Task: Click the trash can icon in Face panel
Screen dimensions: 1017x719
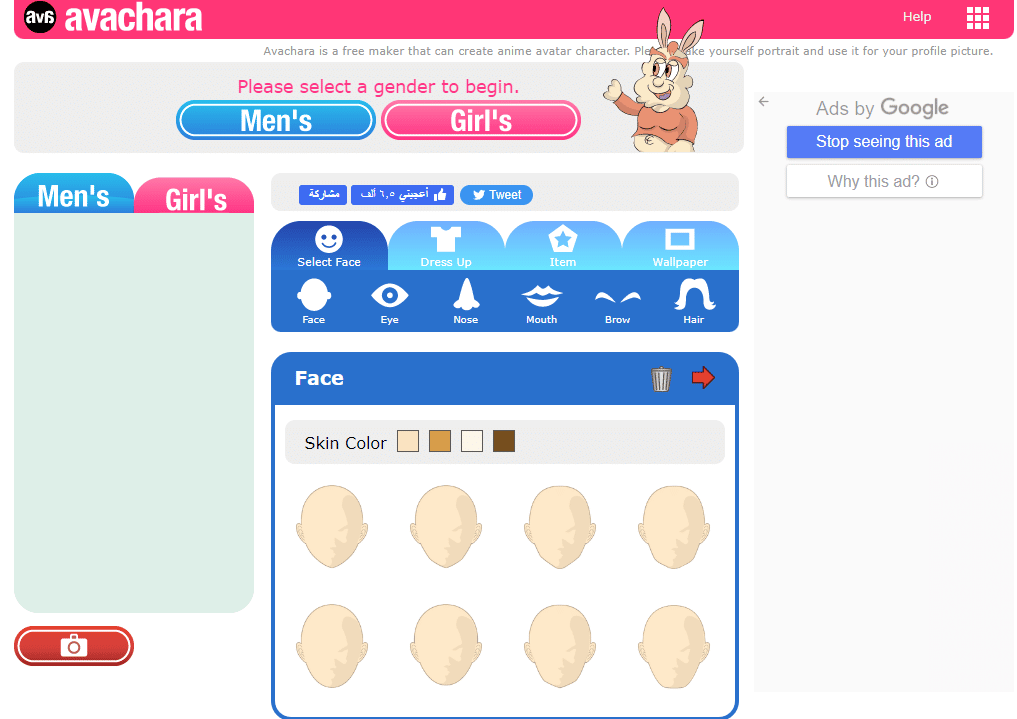Action: (661, 379)
